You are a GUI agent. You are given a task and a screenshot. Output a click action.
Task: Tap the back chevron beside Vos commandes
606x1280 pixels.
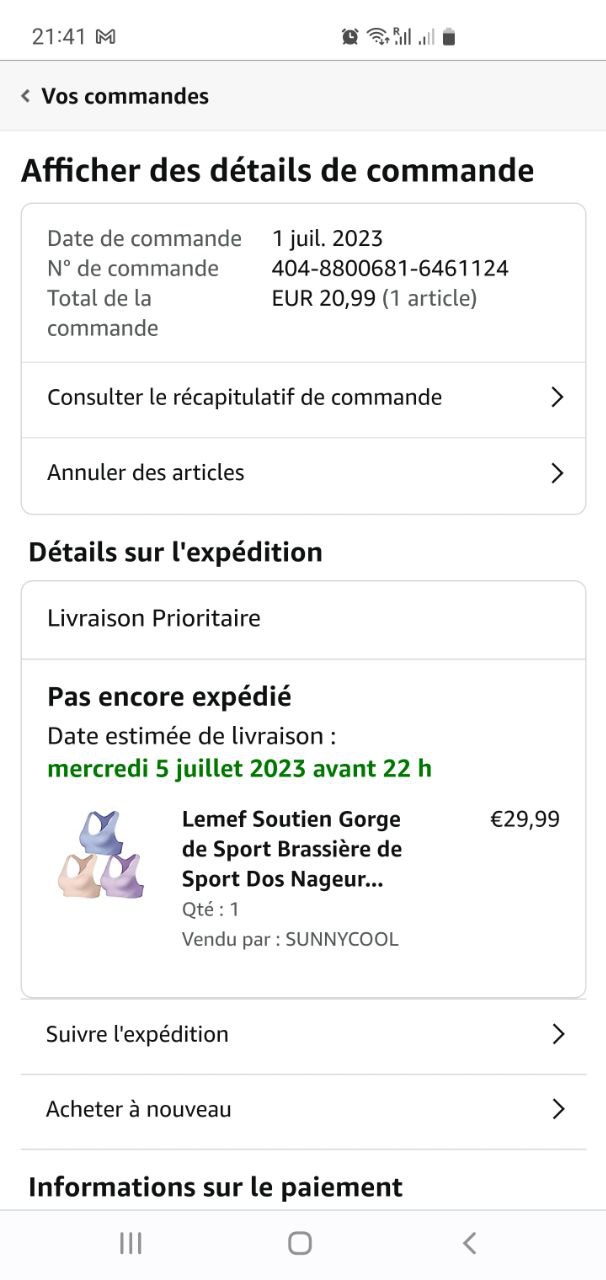pyautogui.click(x=25, y=96)
